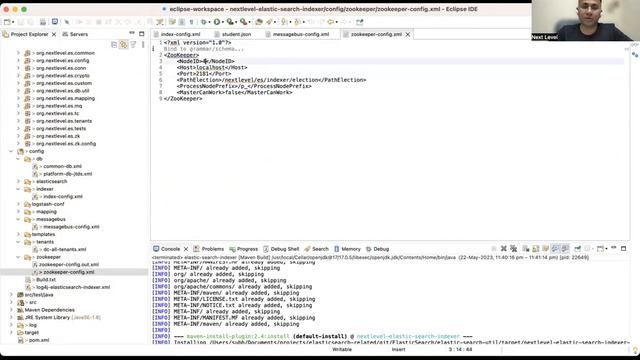Click the far-right toolbar perspective icon
Image resolution: width=640 pixels, height=360 pixels.
click(x=359, y=22)
